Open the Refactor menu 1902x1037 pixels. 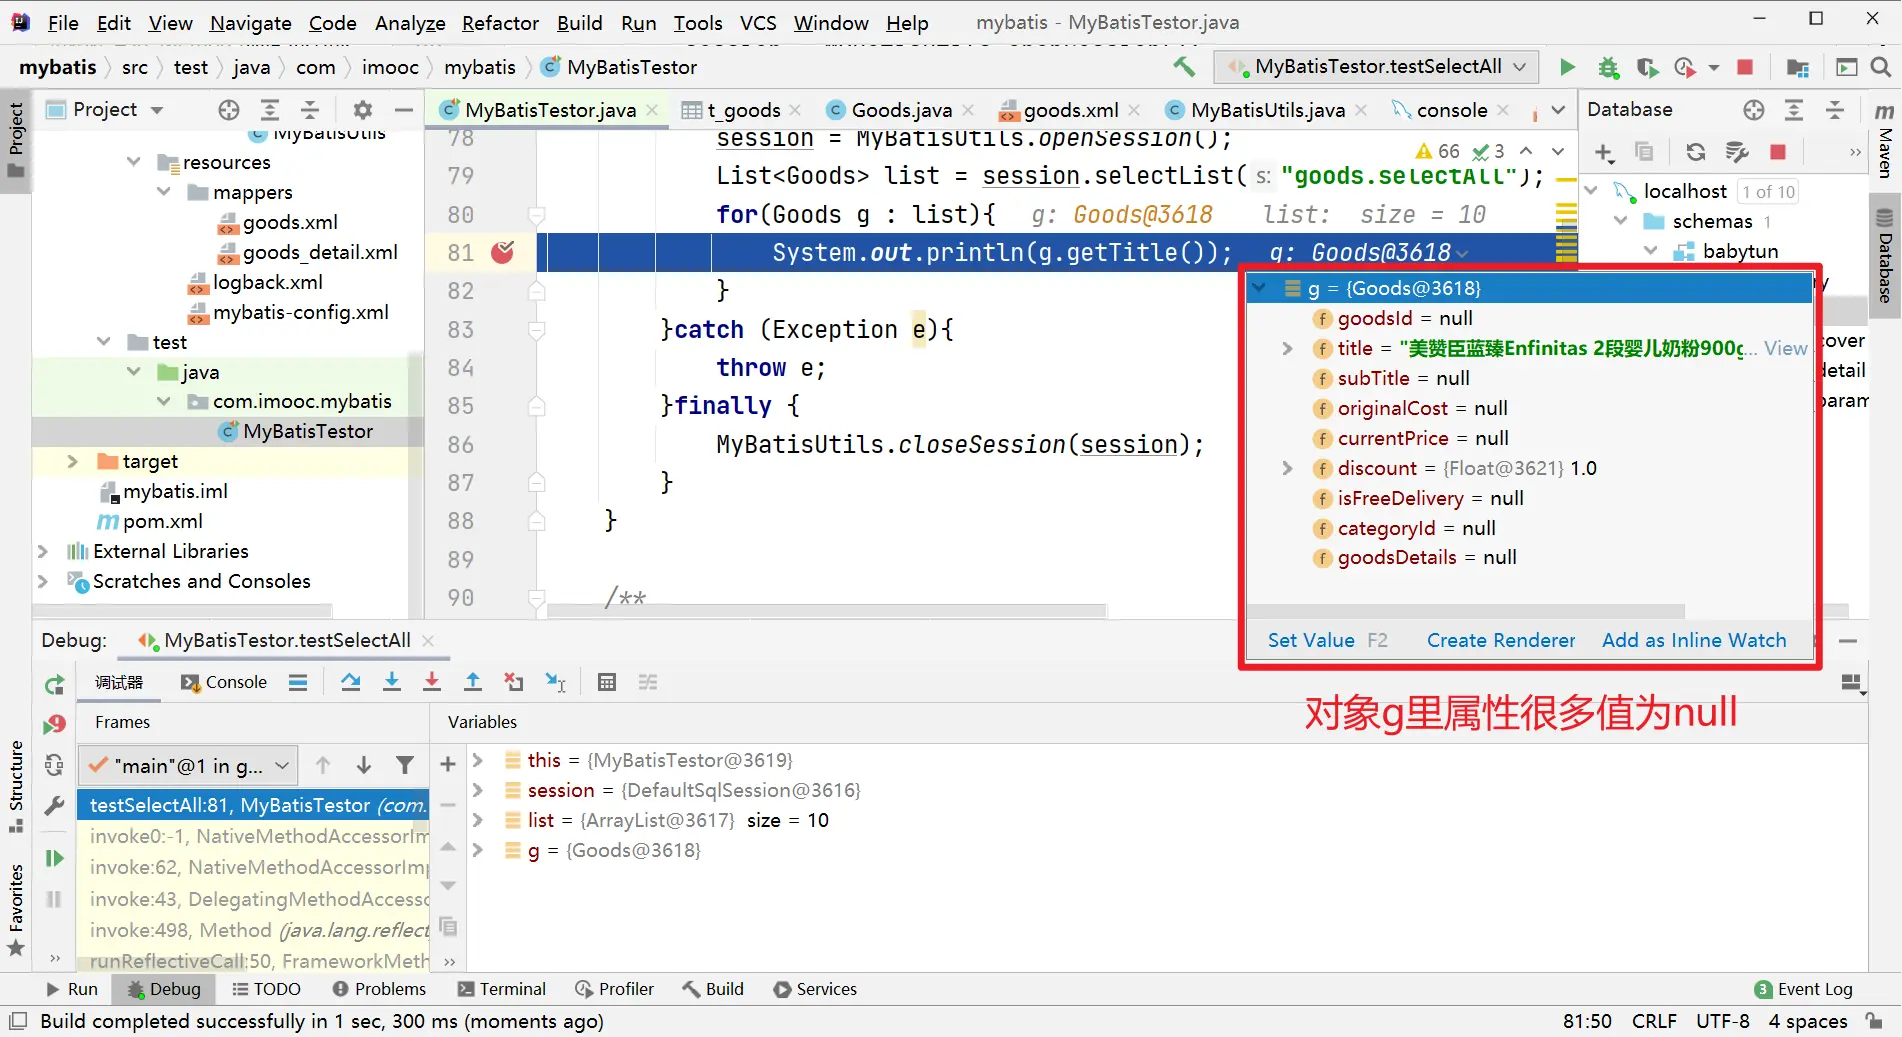(500, 22)
